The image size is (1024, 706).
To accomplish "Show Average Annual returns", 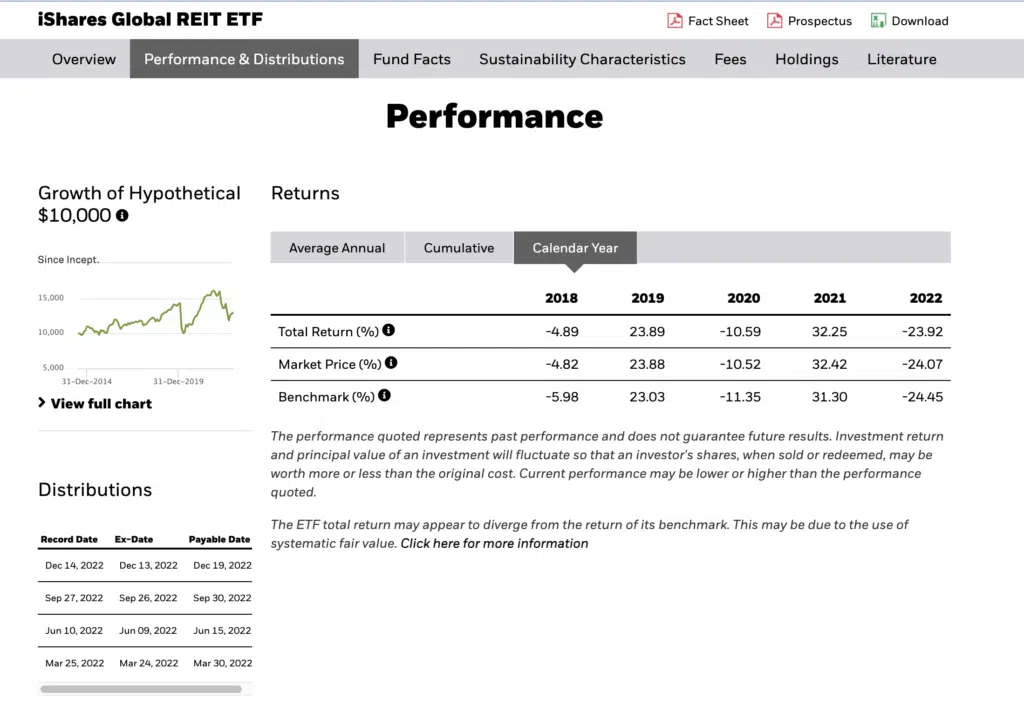I will [337, 248].
